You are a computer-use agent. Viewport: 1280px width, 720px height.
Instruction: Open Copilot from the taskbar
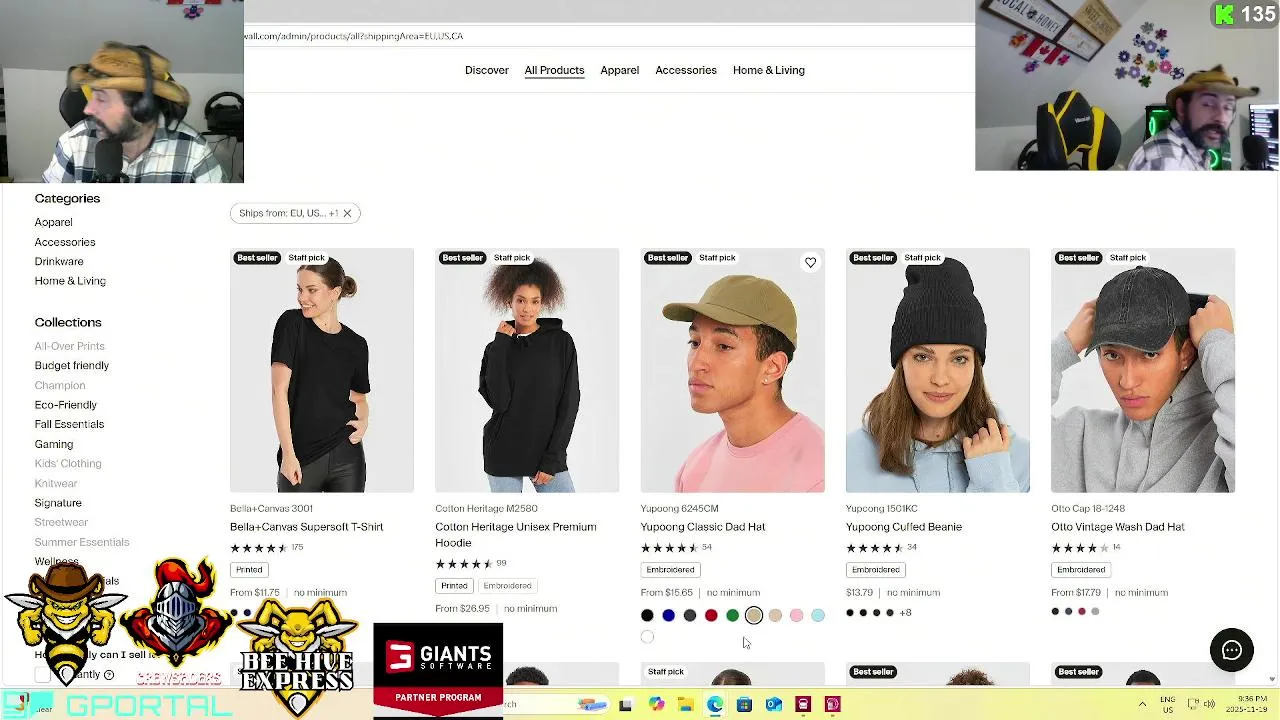(656, 705)
